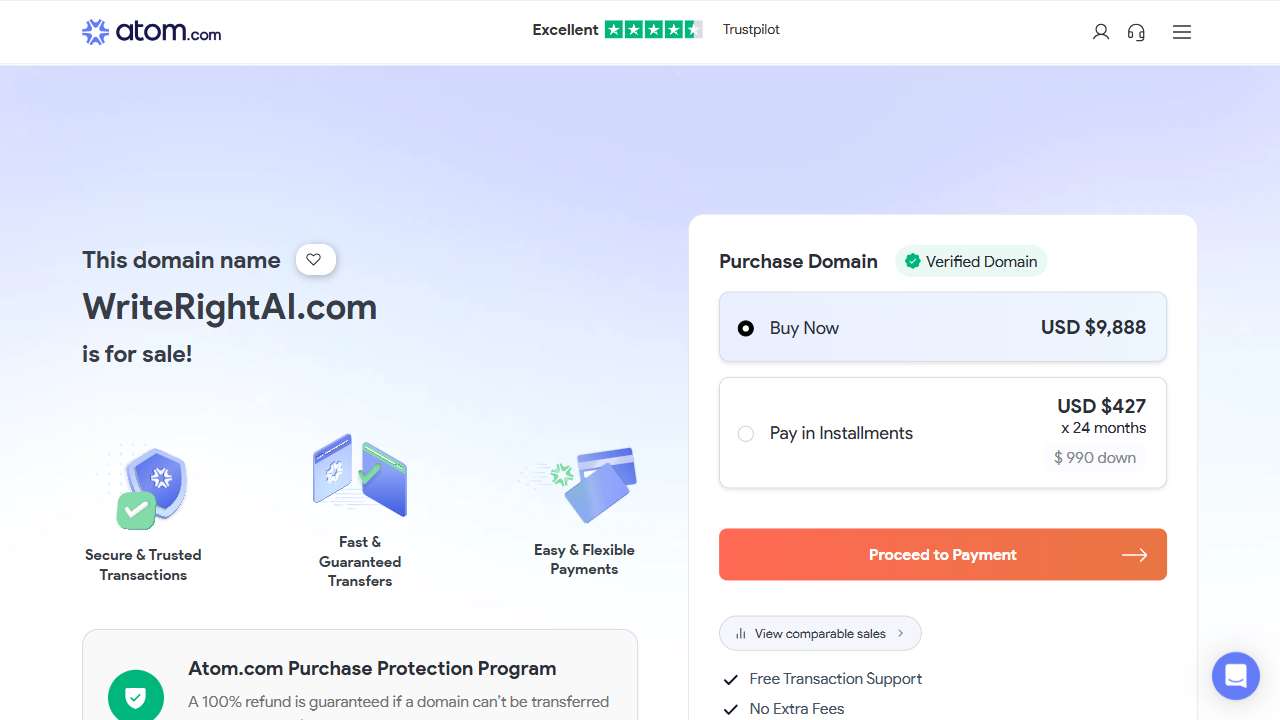This screenshot has height=720, width=1280.
Task: Click the atom.com logo
Action: tap(151, 32)
